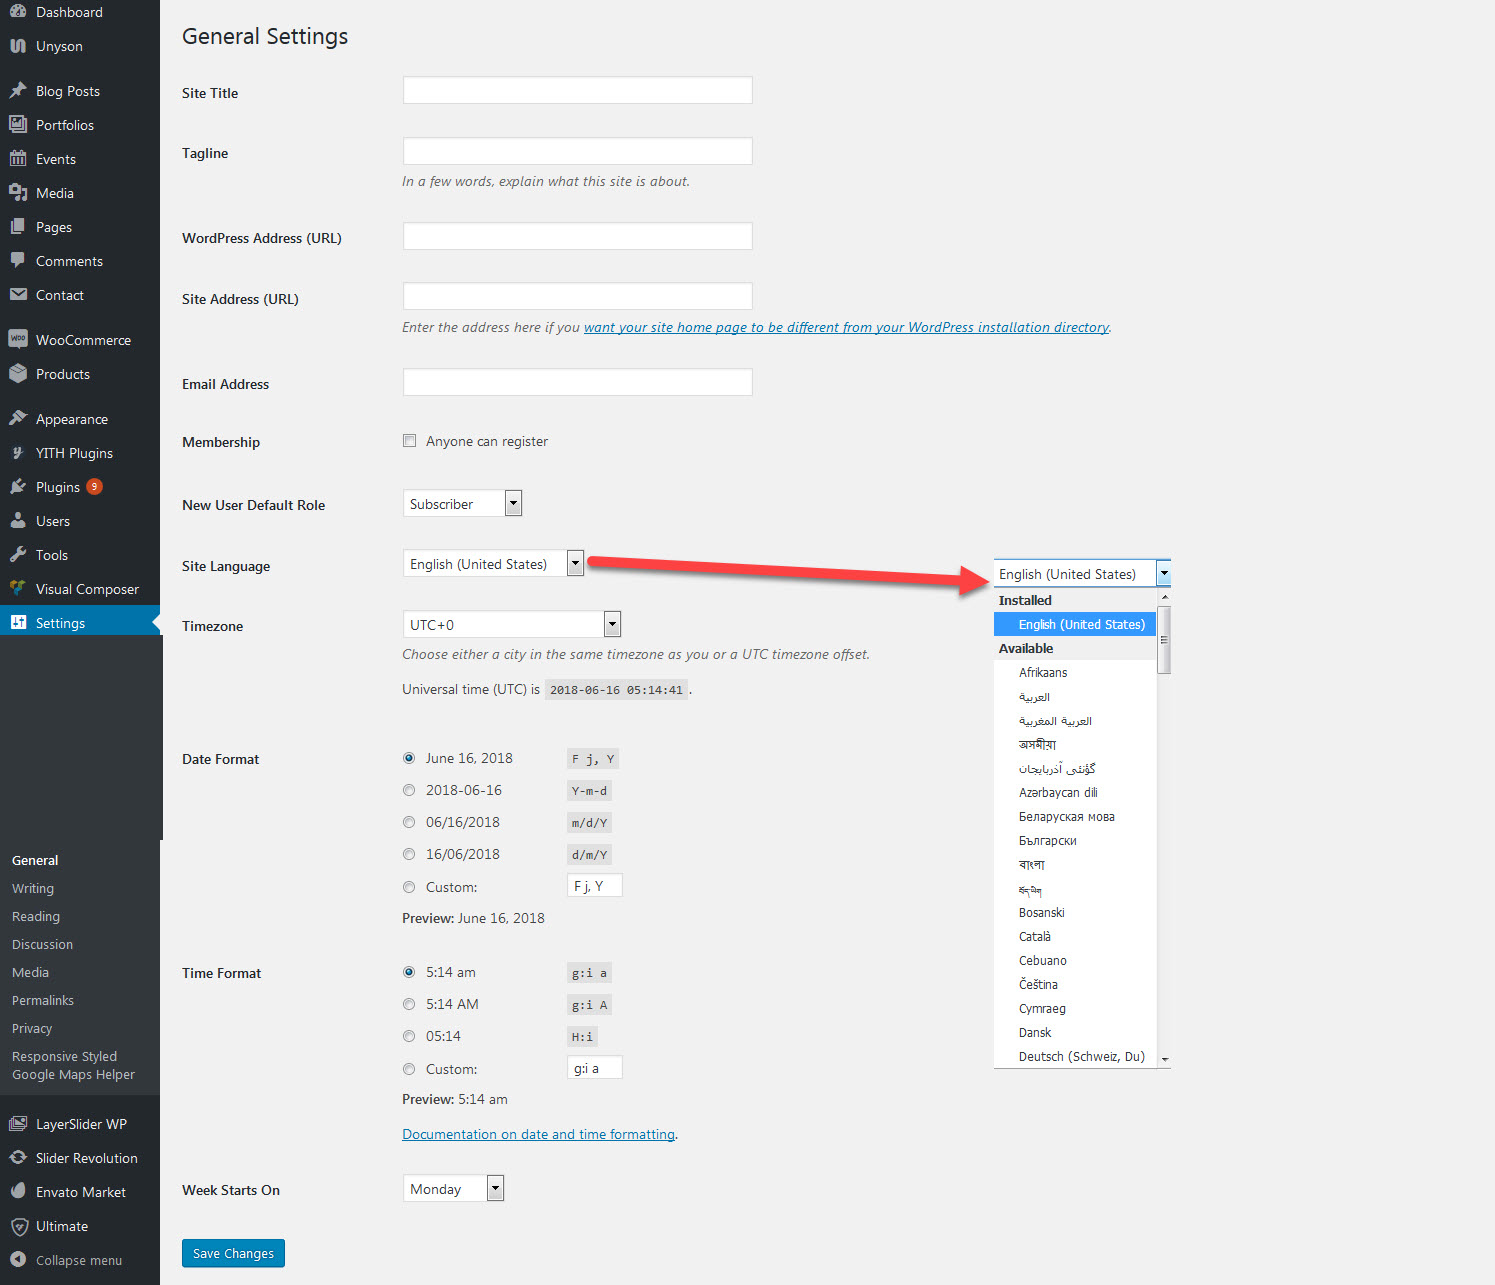Image resolution: width=1495 pixels, height=1285 pixels.
Task: Select the 2018-06-16 date format option
Action: click(409, 790)
